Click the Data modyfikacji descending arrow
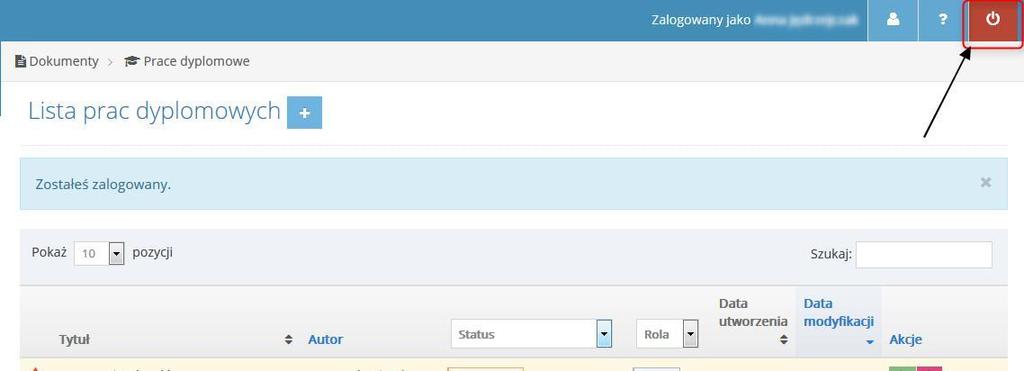 click(x=869, y=342)
